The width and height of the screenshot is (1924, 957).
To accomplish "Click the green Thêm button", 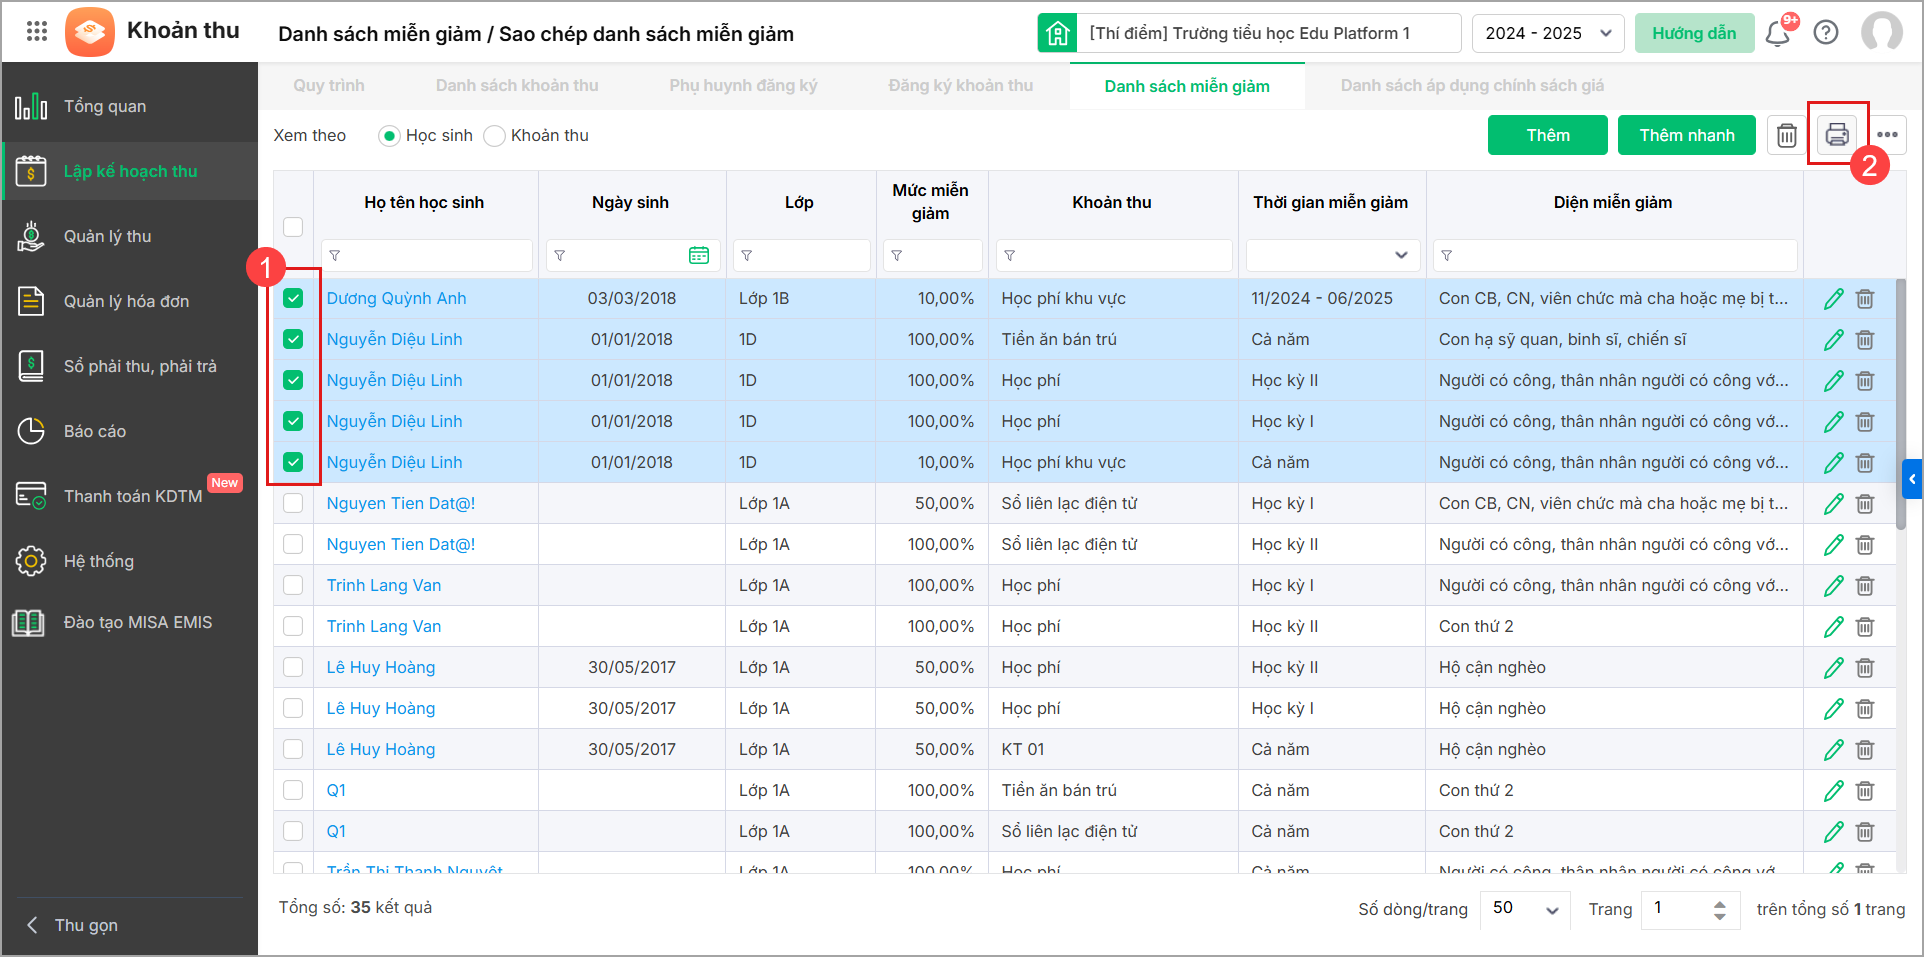I will (1547, 135).
